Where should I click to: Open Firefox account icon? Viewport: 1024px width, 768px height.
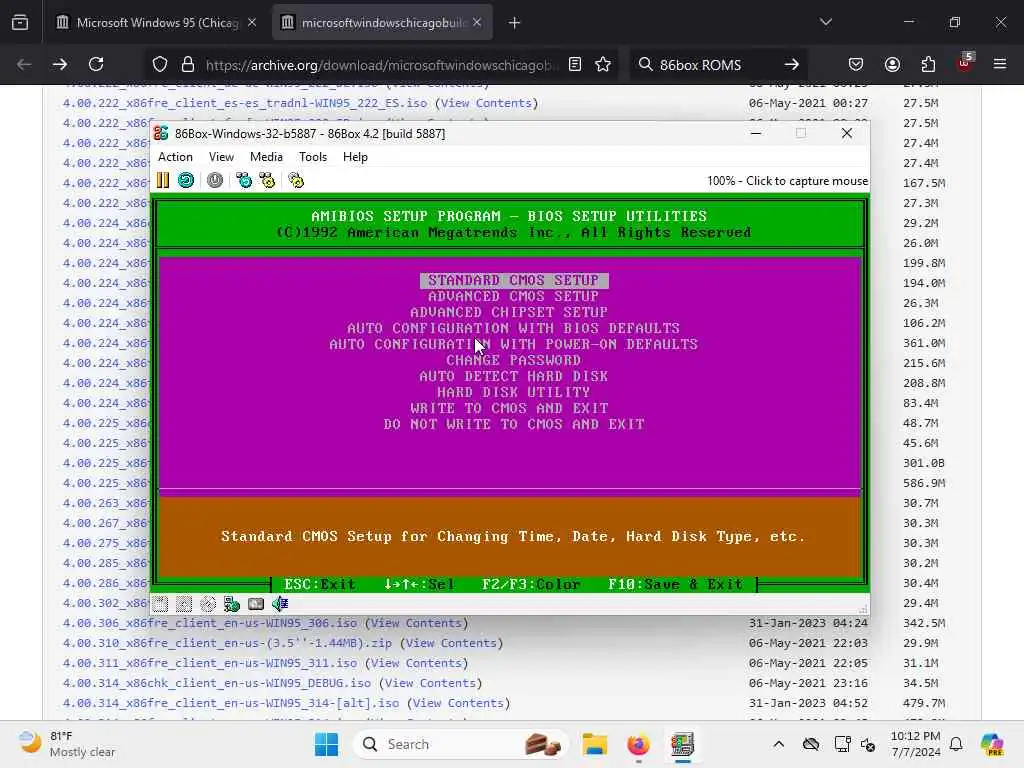(892, 65)
